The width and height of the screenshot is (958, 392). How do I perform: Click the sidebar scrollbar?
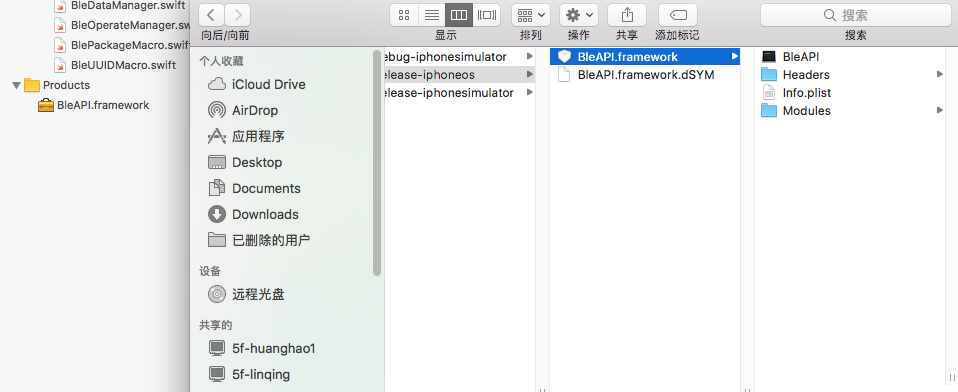(x=377, y=162)
